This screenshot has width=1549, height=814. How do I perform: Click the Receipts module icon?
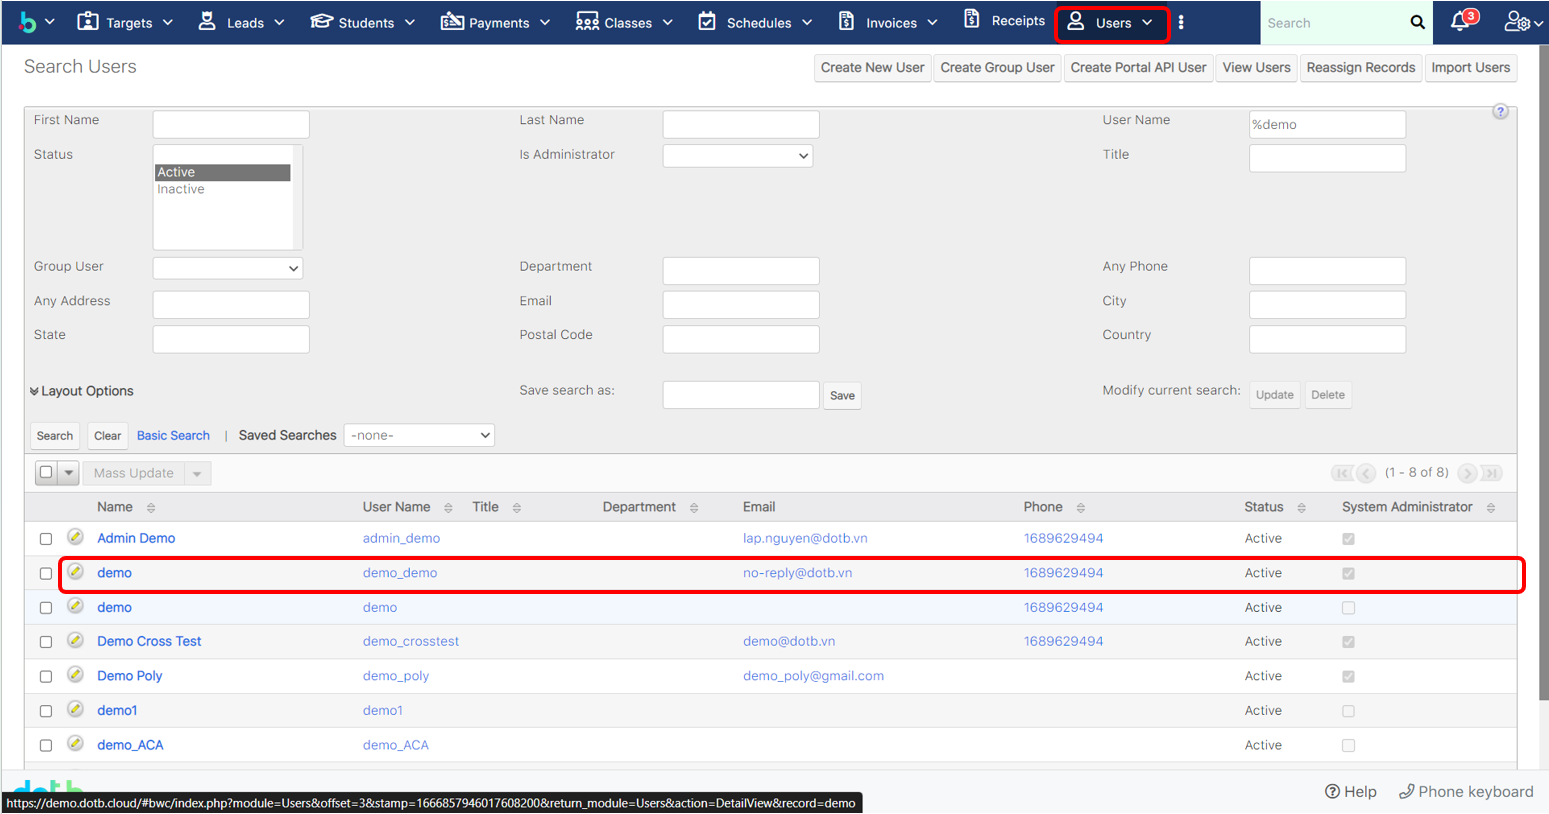[971, 19]
